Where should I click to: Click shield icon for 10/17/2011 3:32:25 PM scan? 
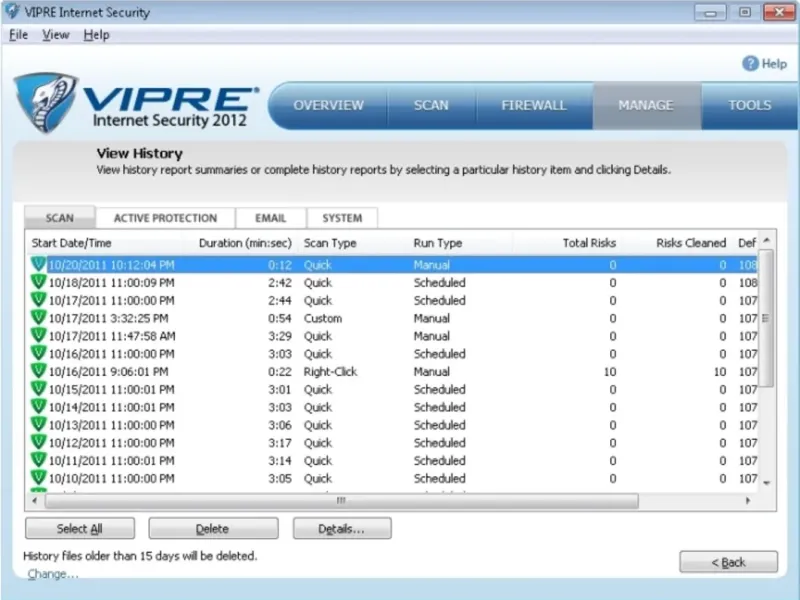(x=39, y=318)
